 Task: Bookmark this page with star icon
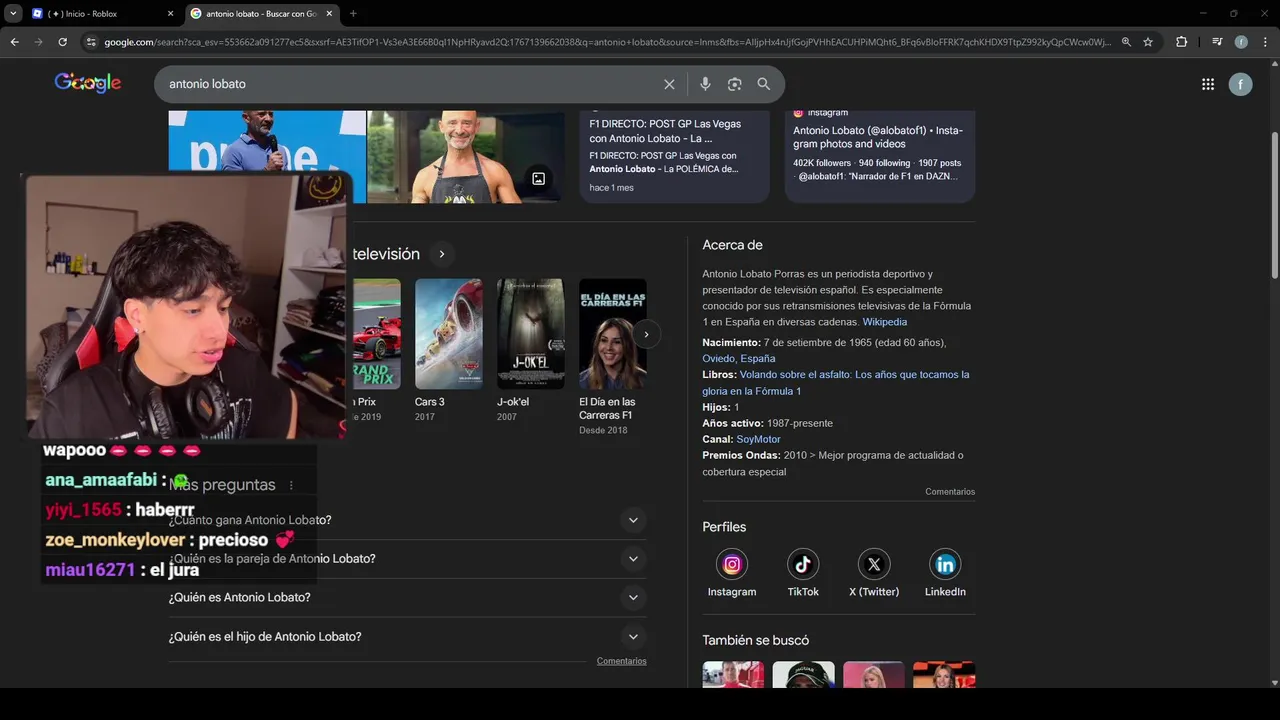click(x=1148, y=42)
